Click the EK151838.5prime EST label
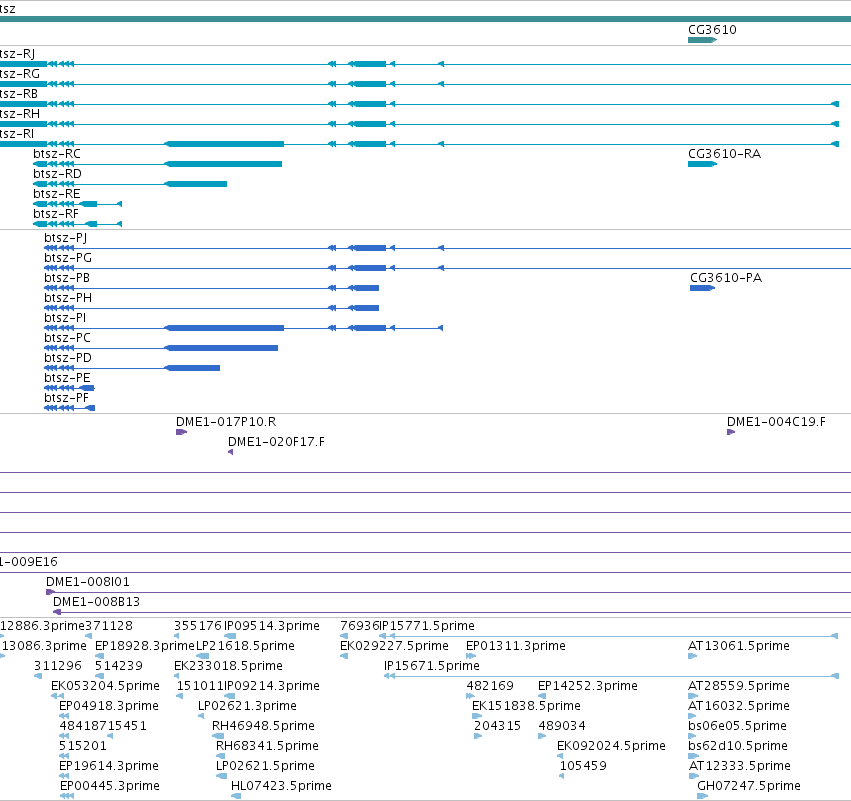The width and height of the screenshot is (851, 801). coord(526,707)
